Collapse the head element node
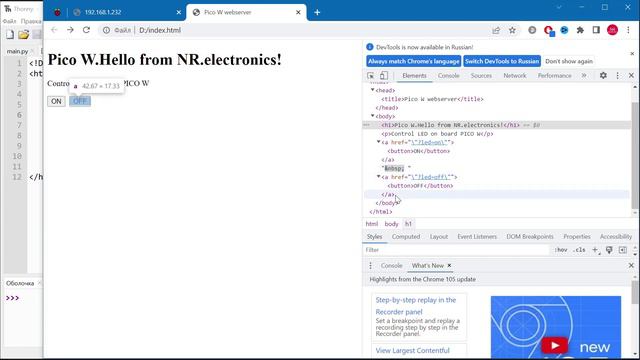The image size is (640, 360). (x=372, y=90)
